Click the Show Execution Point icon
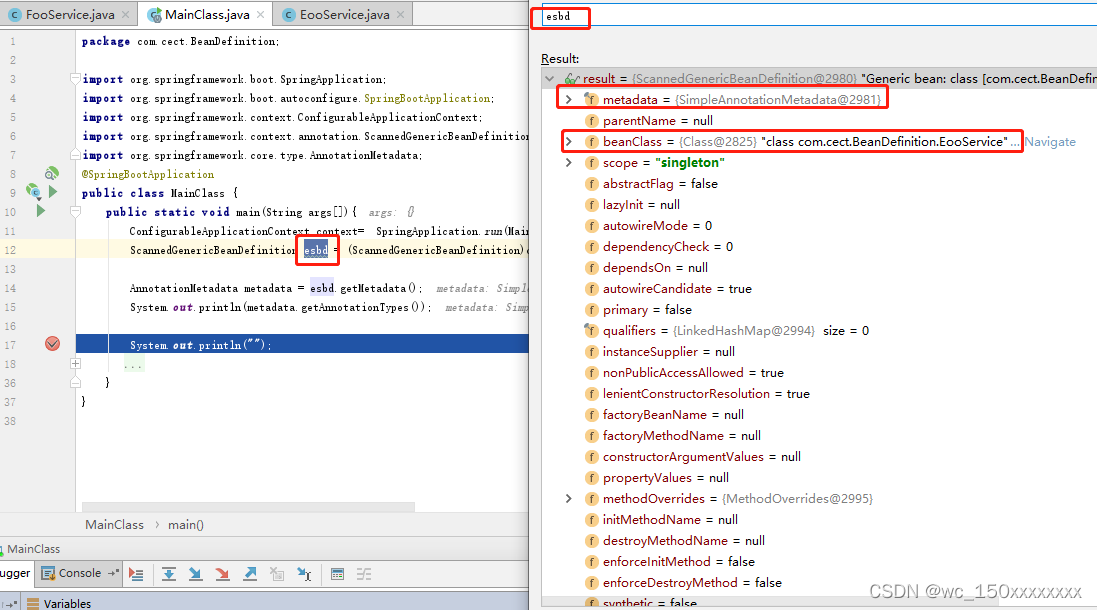 pos(137,574)
